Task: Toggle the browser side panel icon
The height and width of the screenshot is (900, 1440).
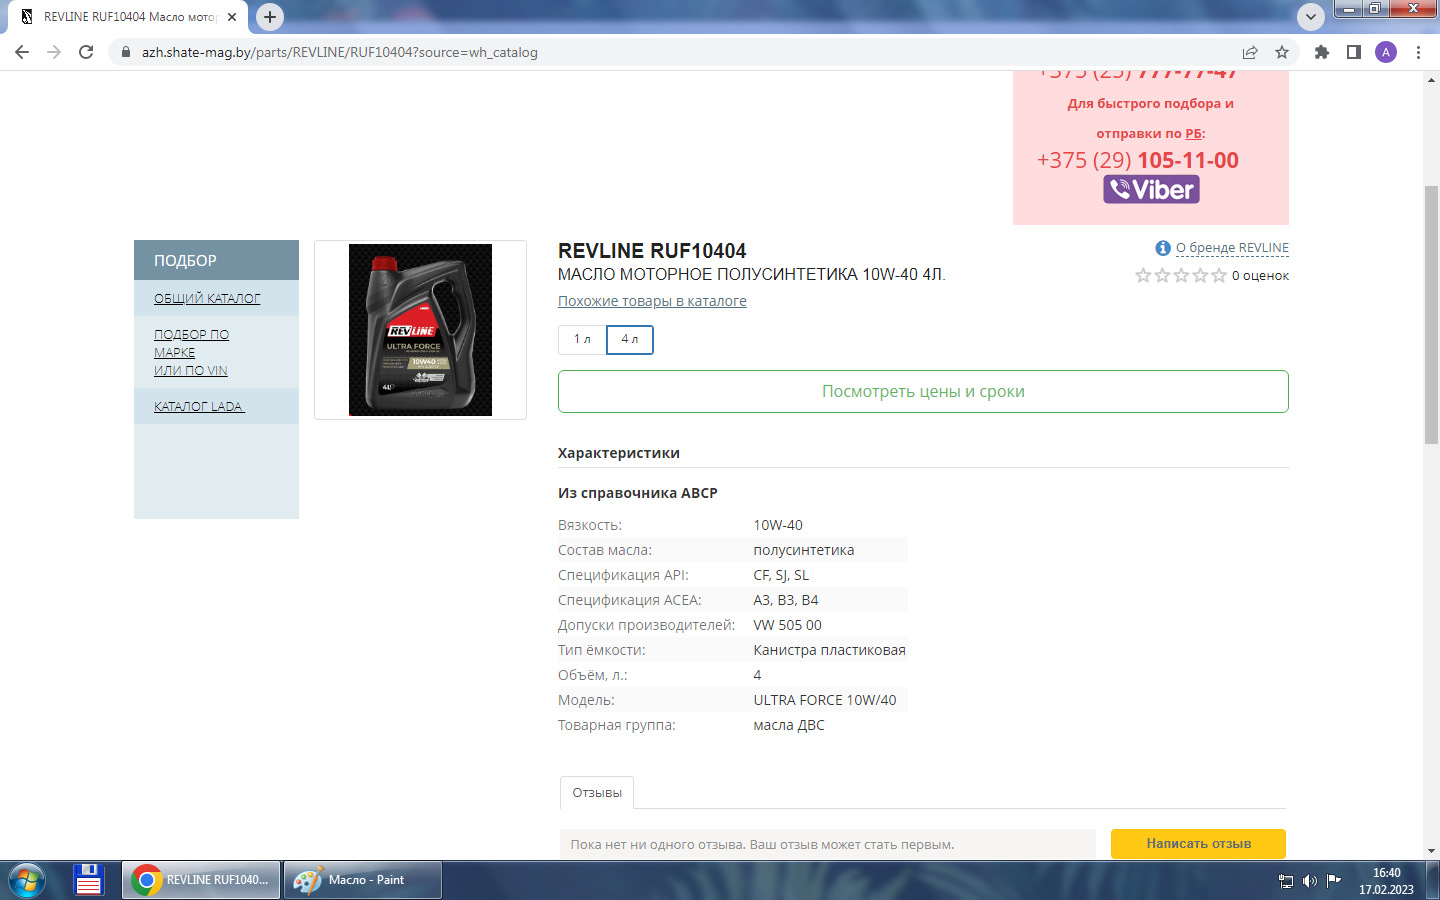Action: tap(1354, 52)
